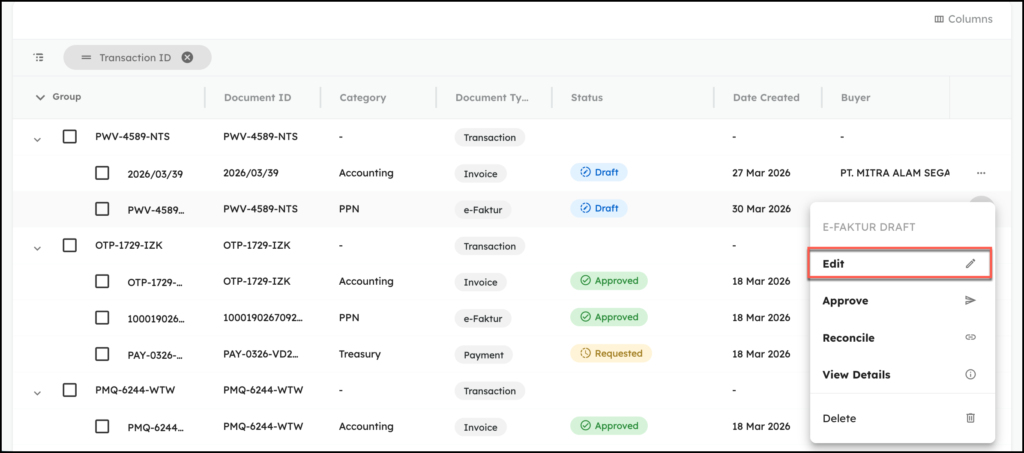This screenshot has height=453, width=1024.
Task: Click the send icon next to Approve
Action: (969, 301)
